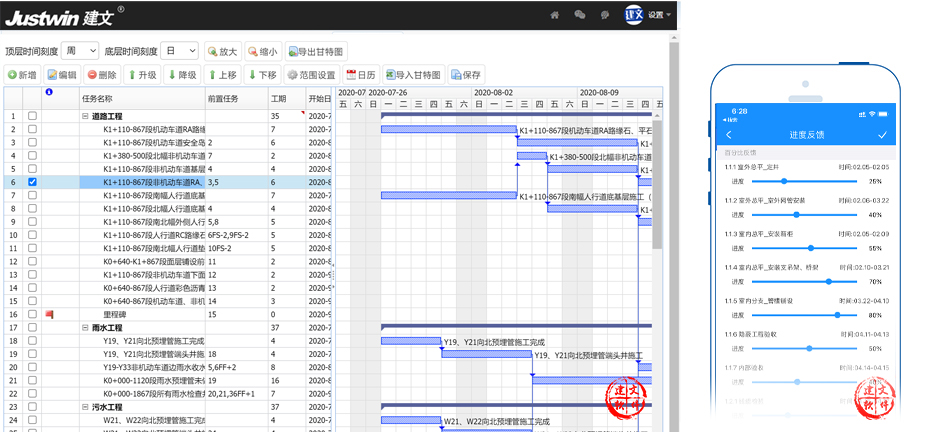Open the 底层时间刻度 dropdown

tap(180, 51)
